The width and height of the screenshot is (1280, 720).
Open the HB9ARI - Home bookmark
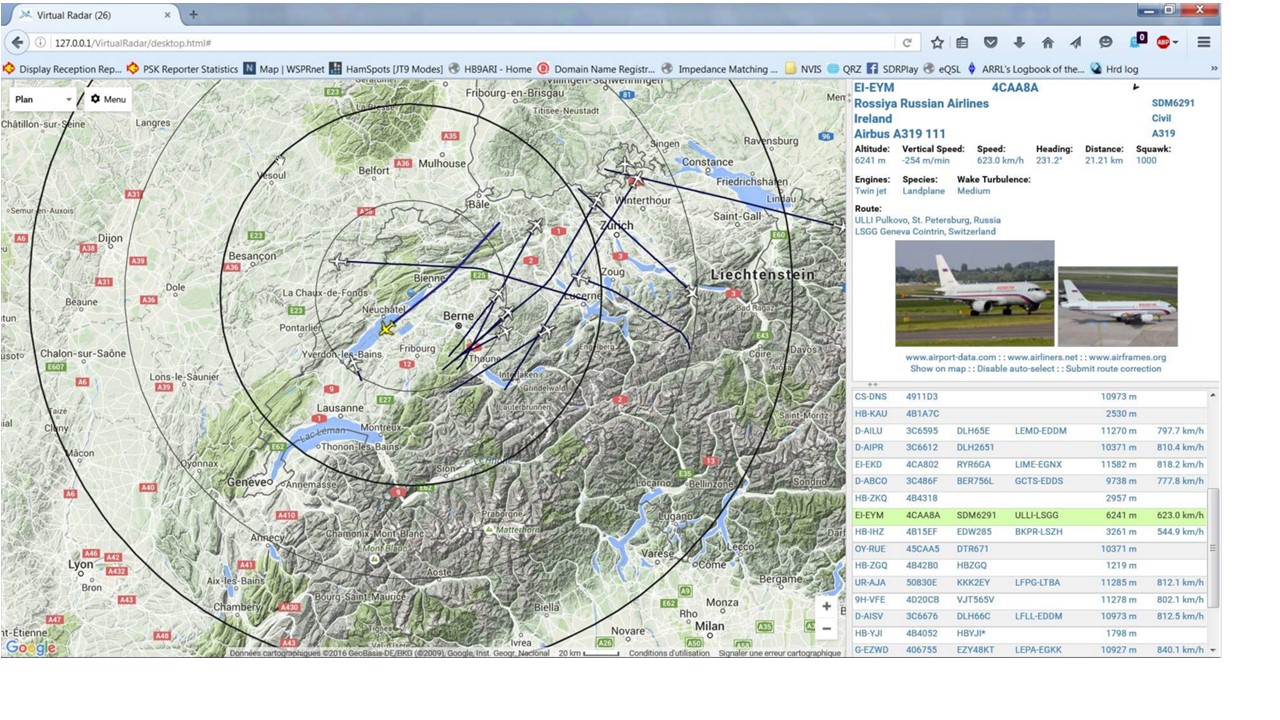click(x=491, y=69)
